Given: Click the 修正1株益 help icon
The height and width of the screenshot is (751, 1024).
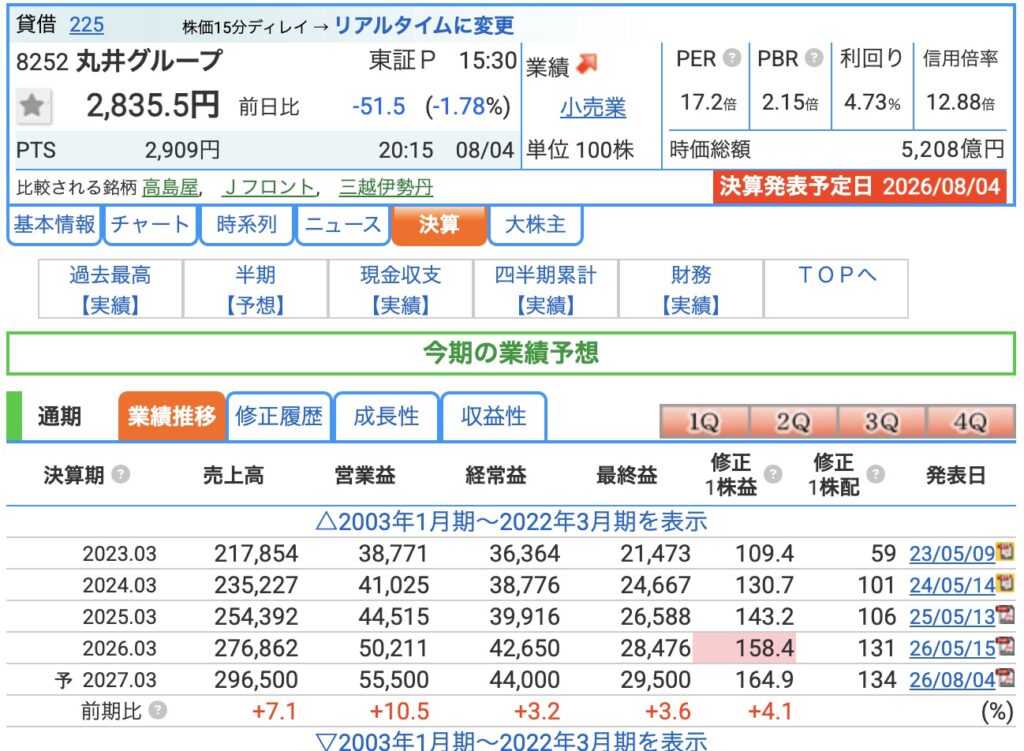Looking at the screenshot, I should 773,474.
